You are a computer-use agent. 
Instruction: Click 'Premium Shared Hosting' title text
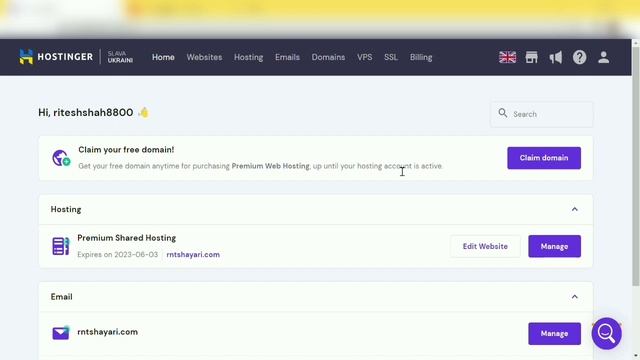pos(127,238)
